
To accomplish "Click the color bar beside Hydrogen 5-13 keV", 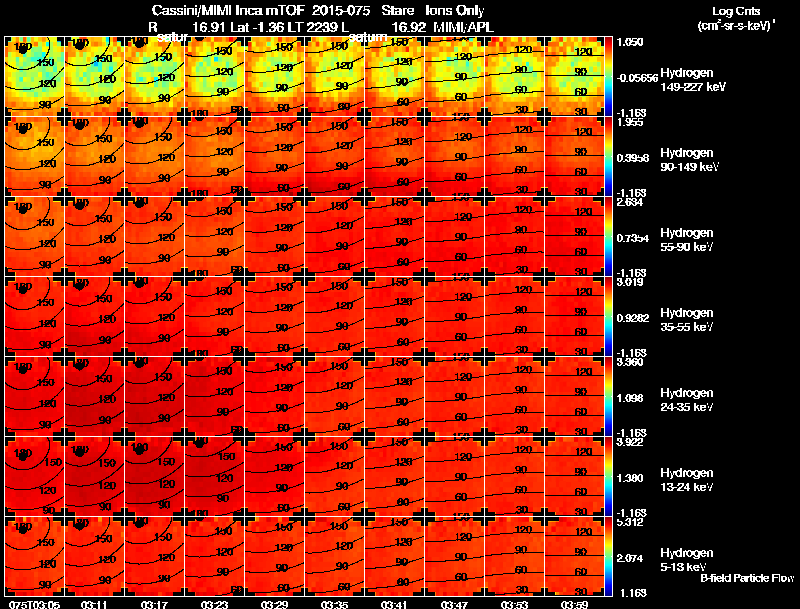I will click(608, 556).
